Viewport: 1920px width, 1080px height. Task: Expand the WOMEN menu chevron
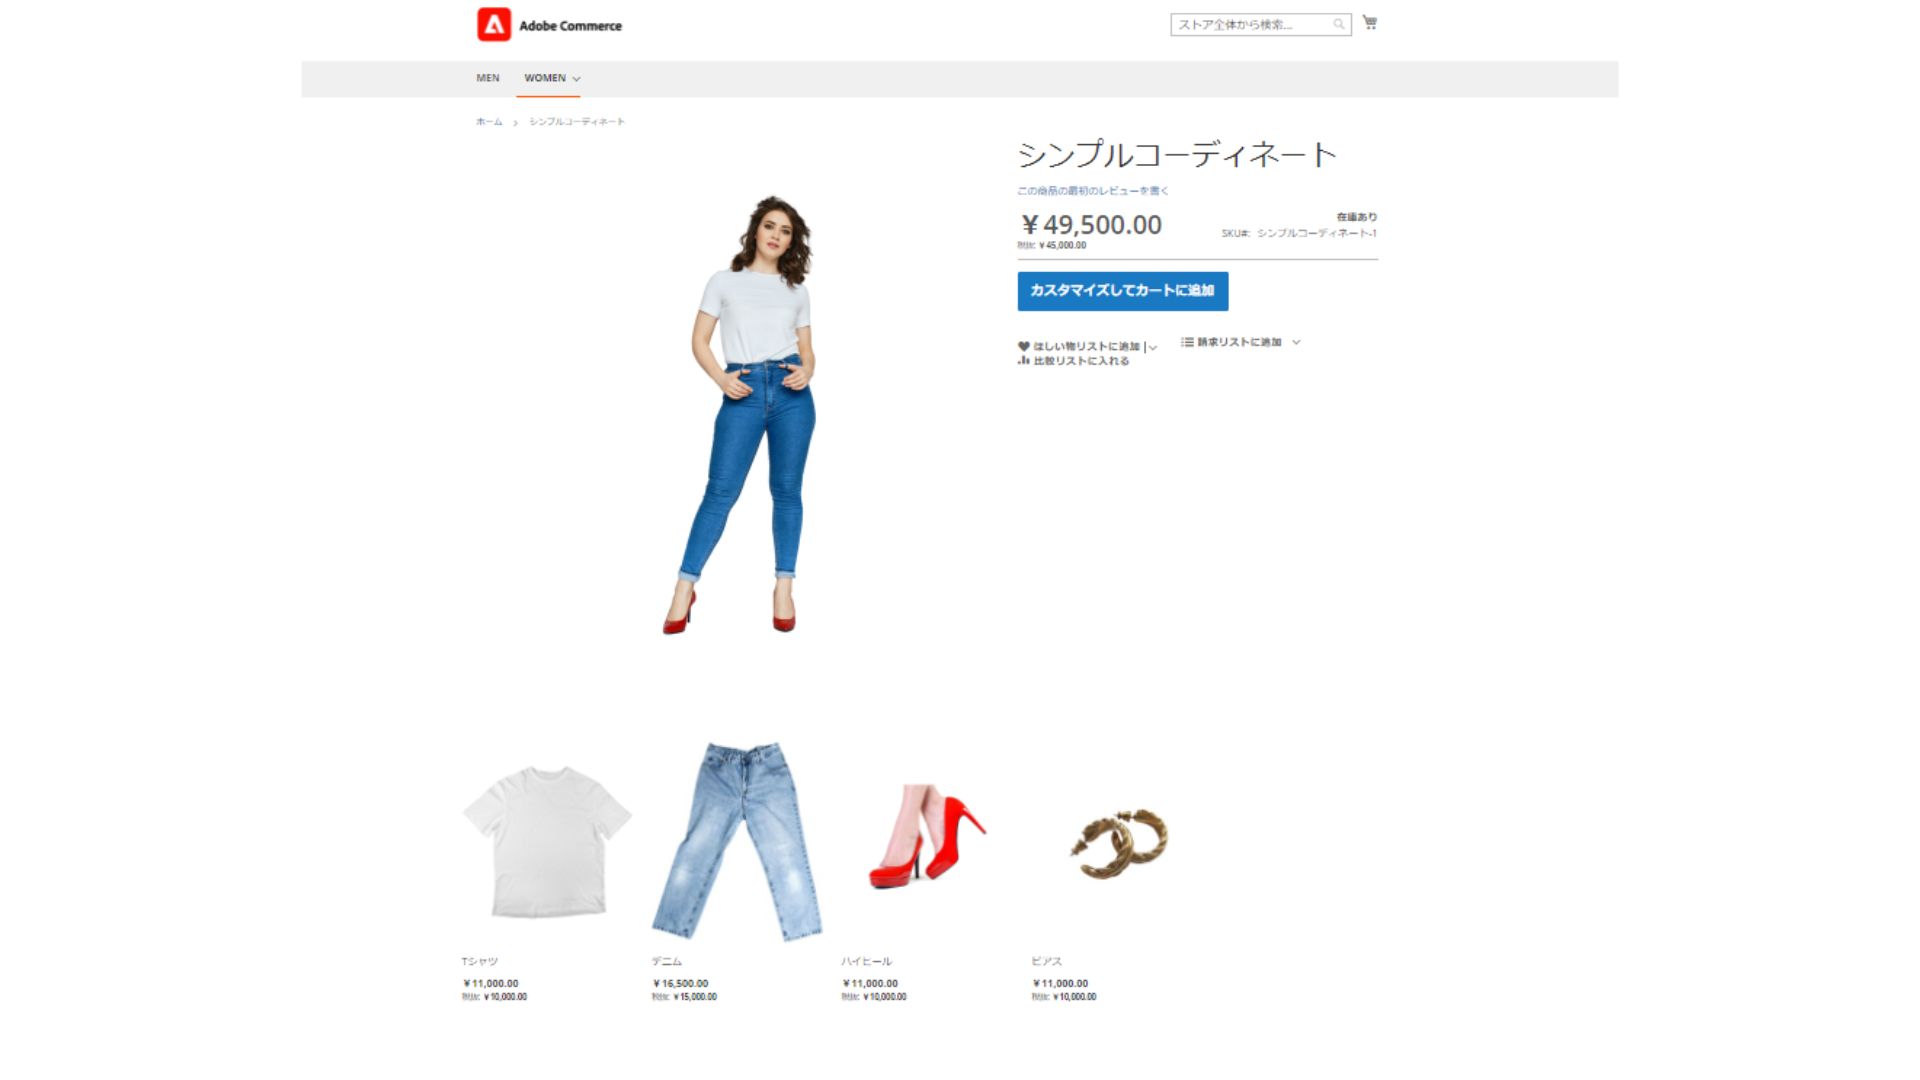click(x=576, y=79)
